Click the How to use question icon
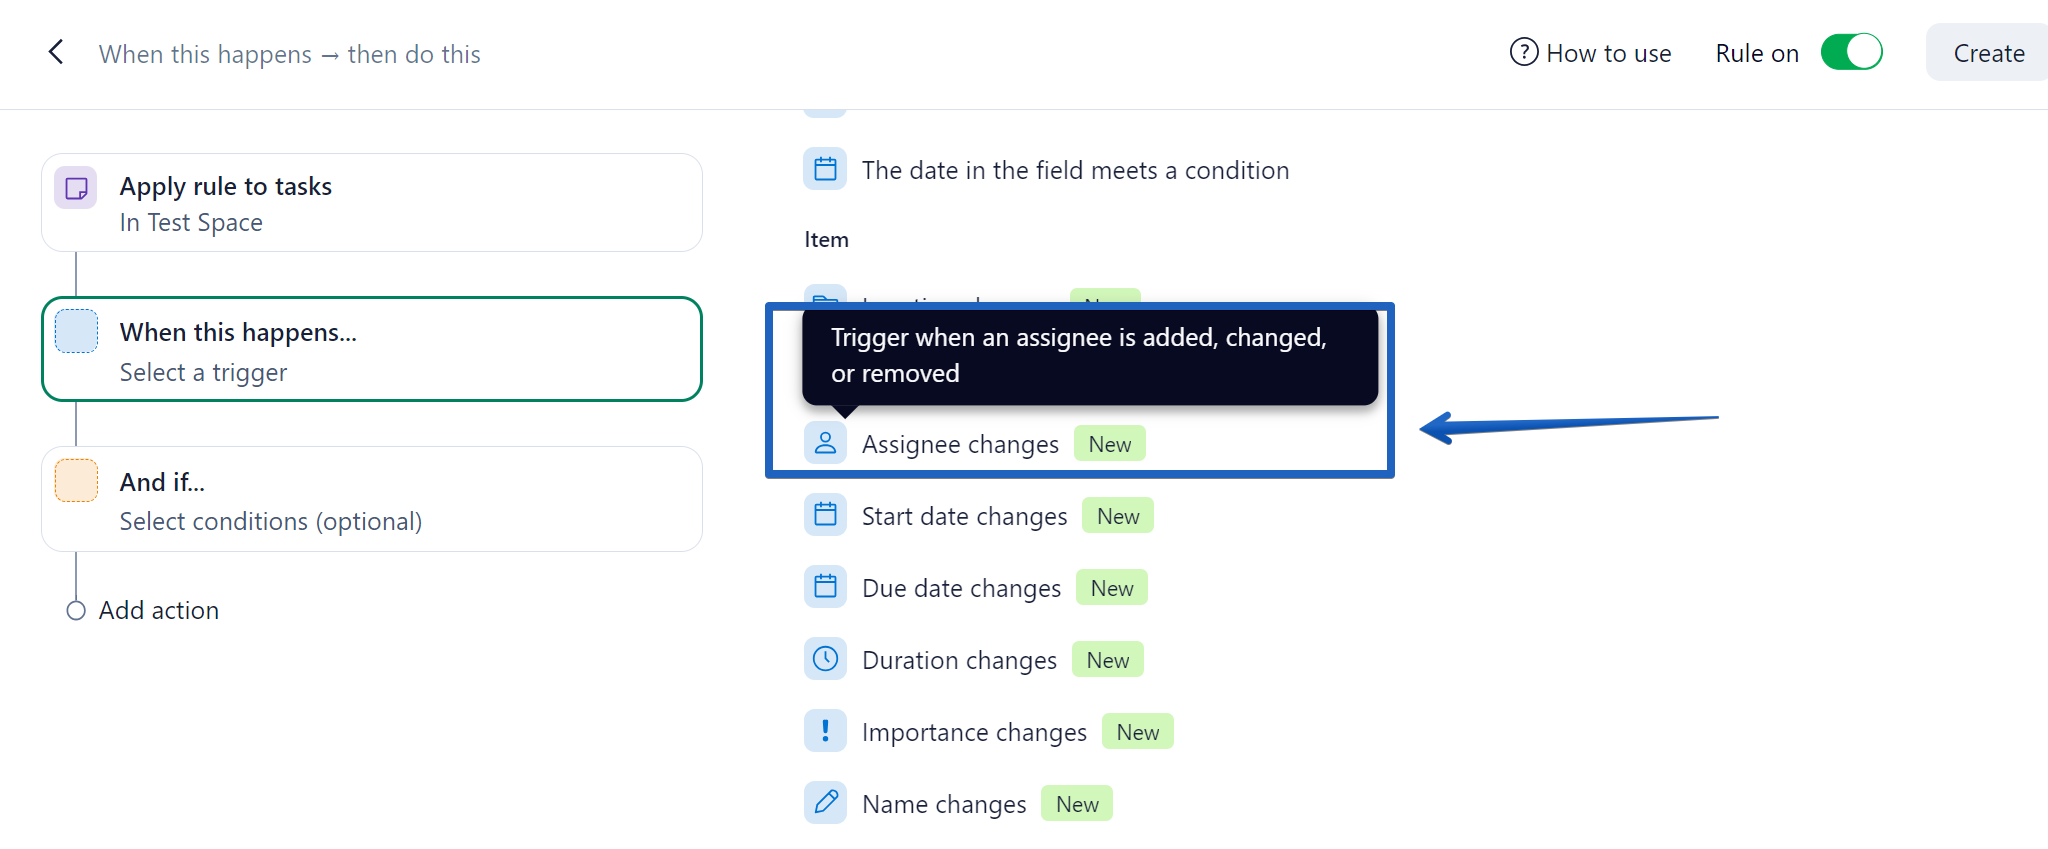The height and width of the screenshot is (849, 2048). (x=1523, y=52)
